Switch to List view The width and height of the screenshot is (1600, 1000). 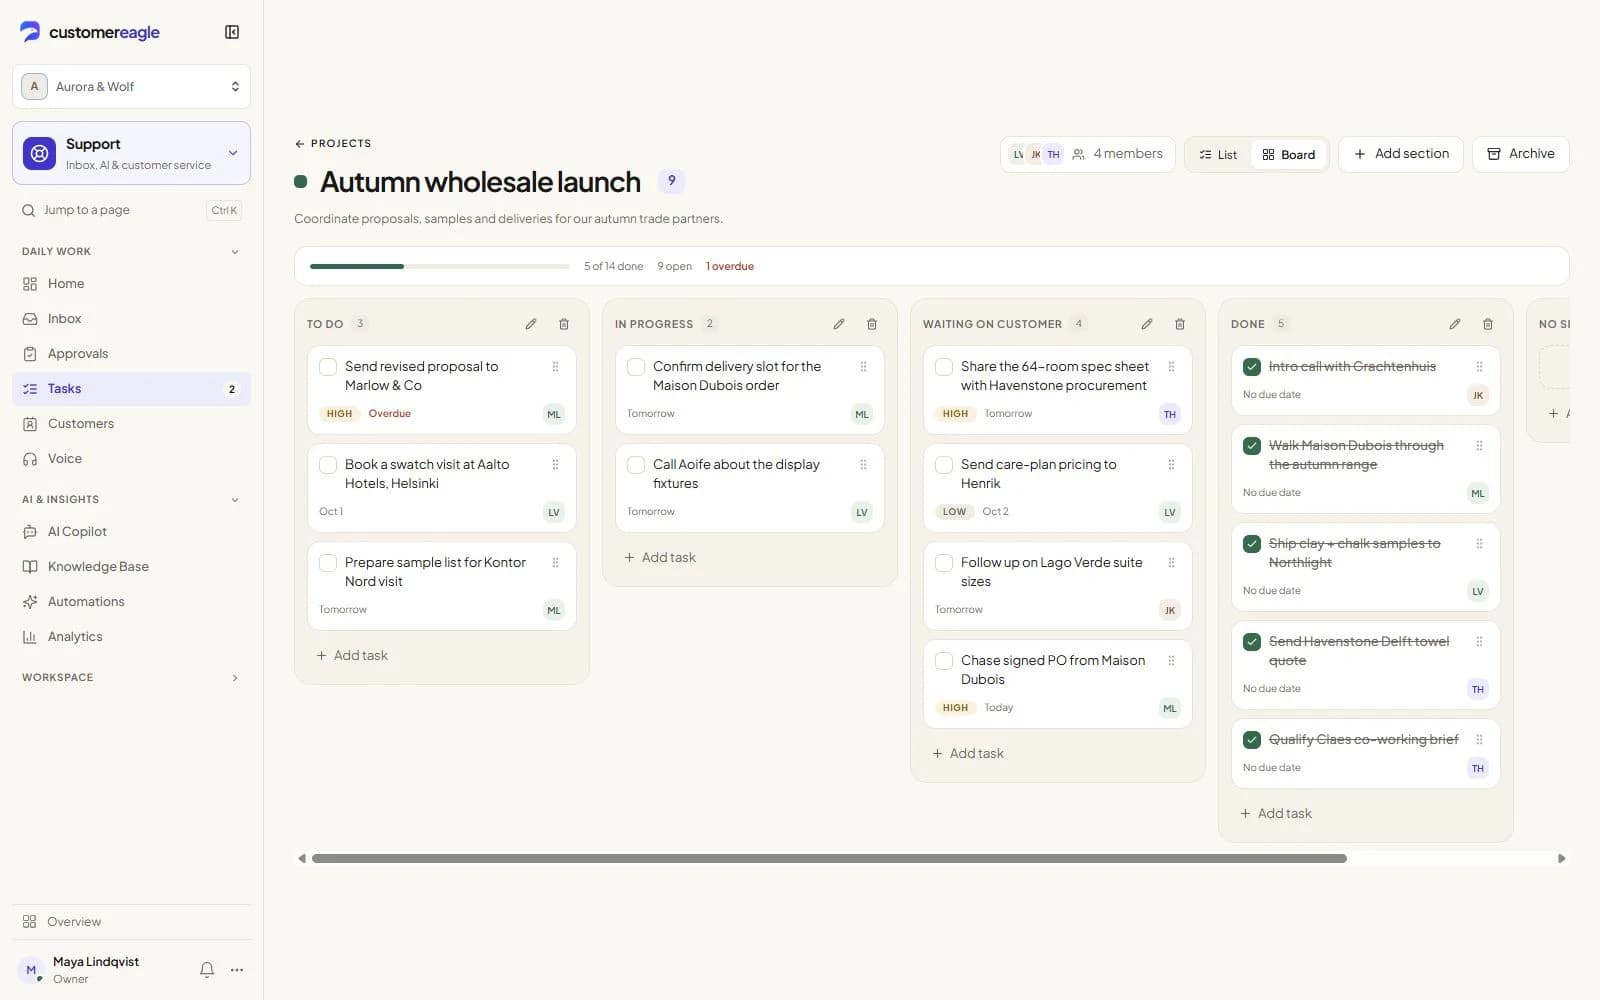(1219, 155)
